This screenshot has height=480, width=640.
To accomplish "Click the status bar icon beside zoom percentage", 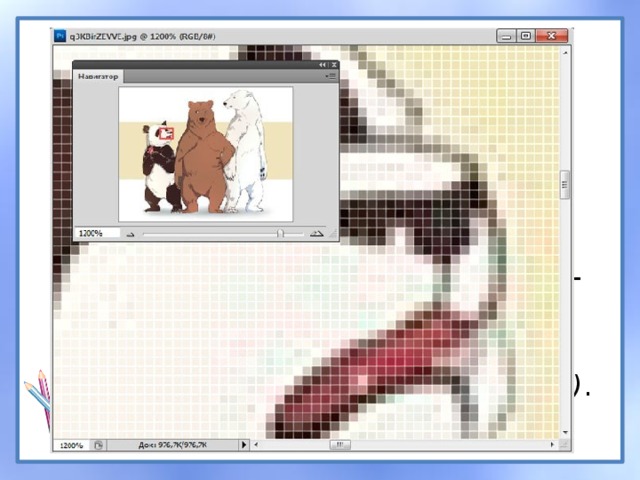I will point(99,445).
